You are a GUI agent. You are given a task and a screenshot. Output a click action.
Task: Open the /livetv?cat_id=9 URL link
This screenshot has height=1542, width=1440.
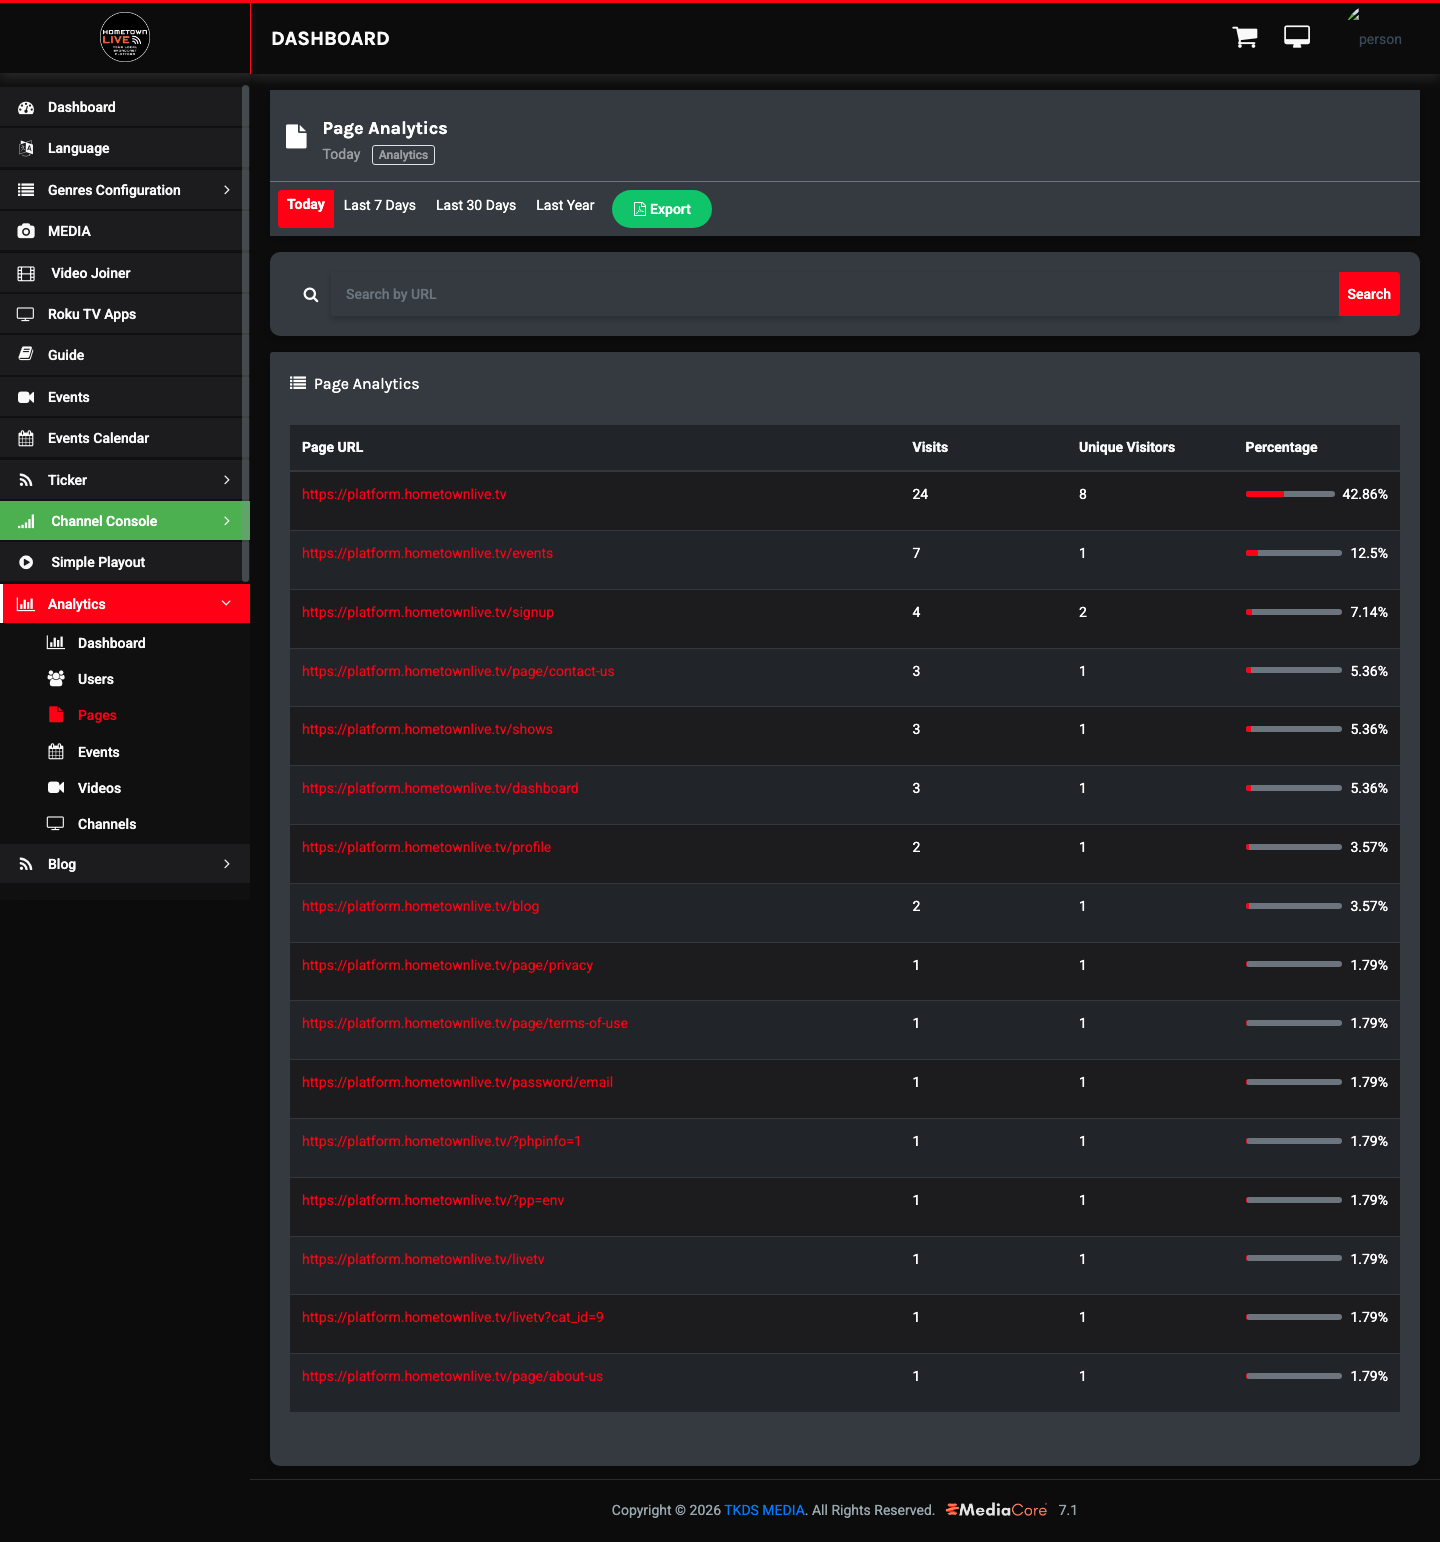point(453,1317)
